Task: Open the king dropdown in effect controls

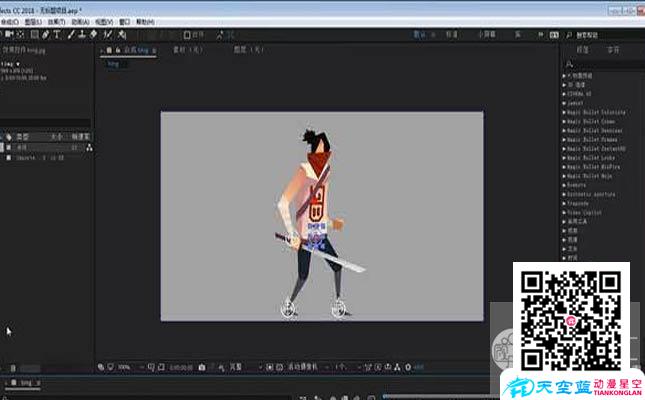Action: tap(18, 64)
